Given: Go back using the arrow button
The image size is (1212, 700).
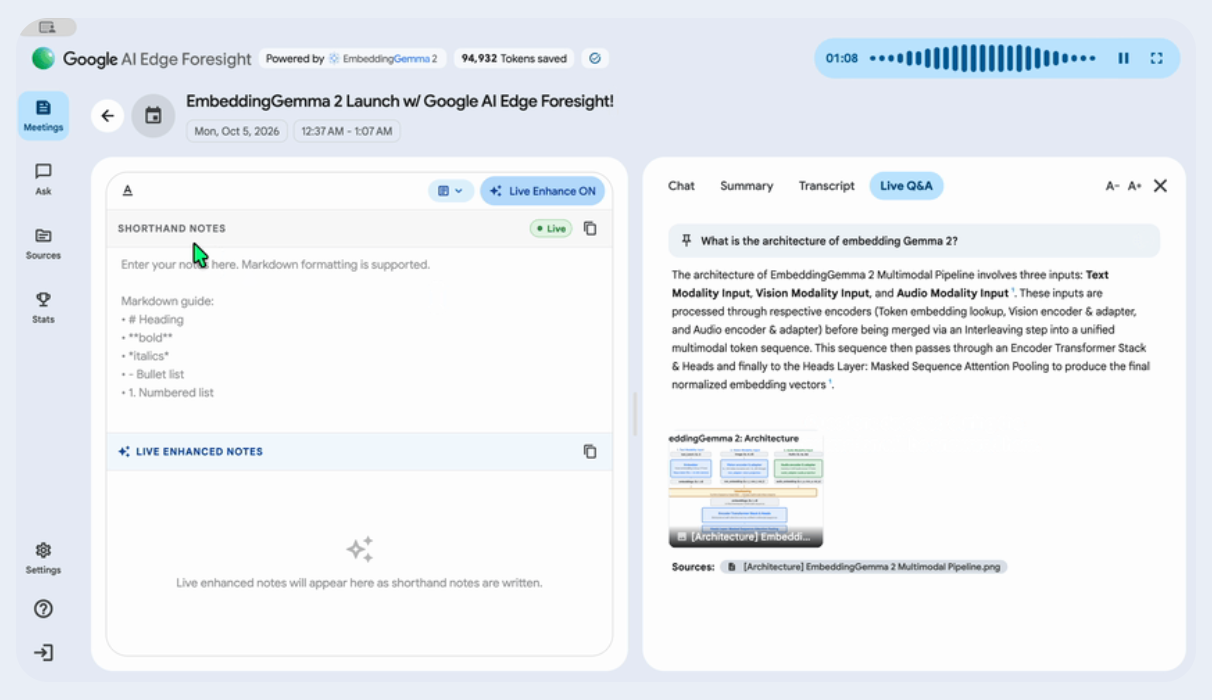Looking at the screenshot, I should [x=107, y=116].
